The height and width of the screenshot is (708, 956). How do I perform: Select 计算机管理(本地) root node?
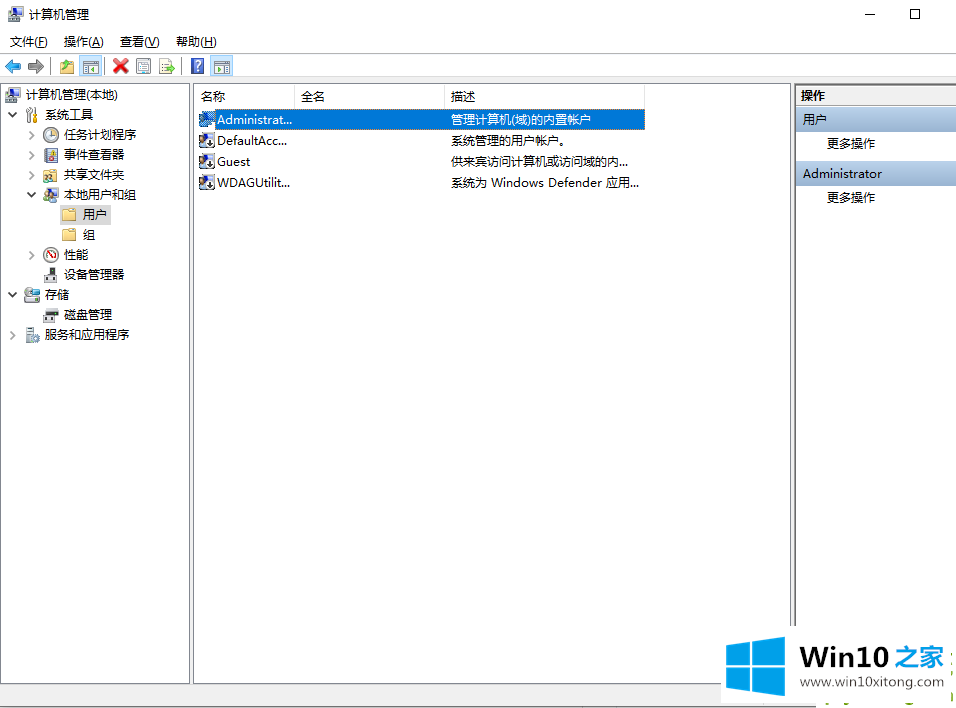[71, 95]
